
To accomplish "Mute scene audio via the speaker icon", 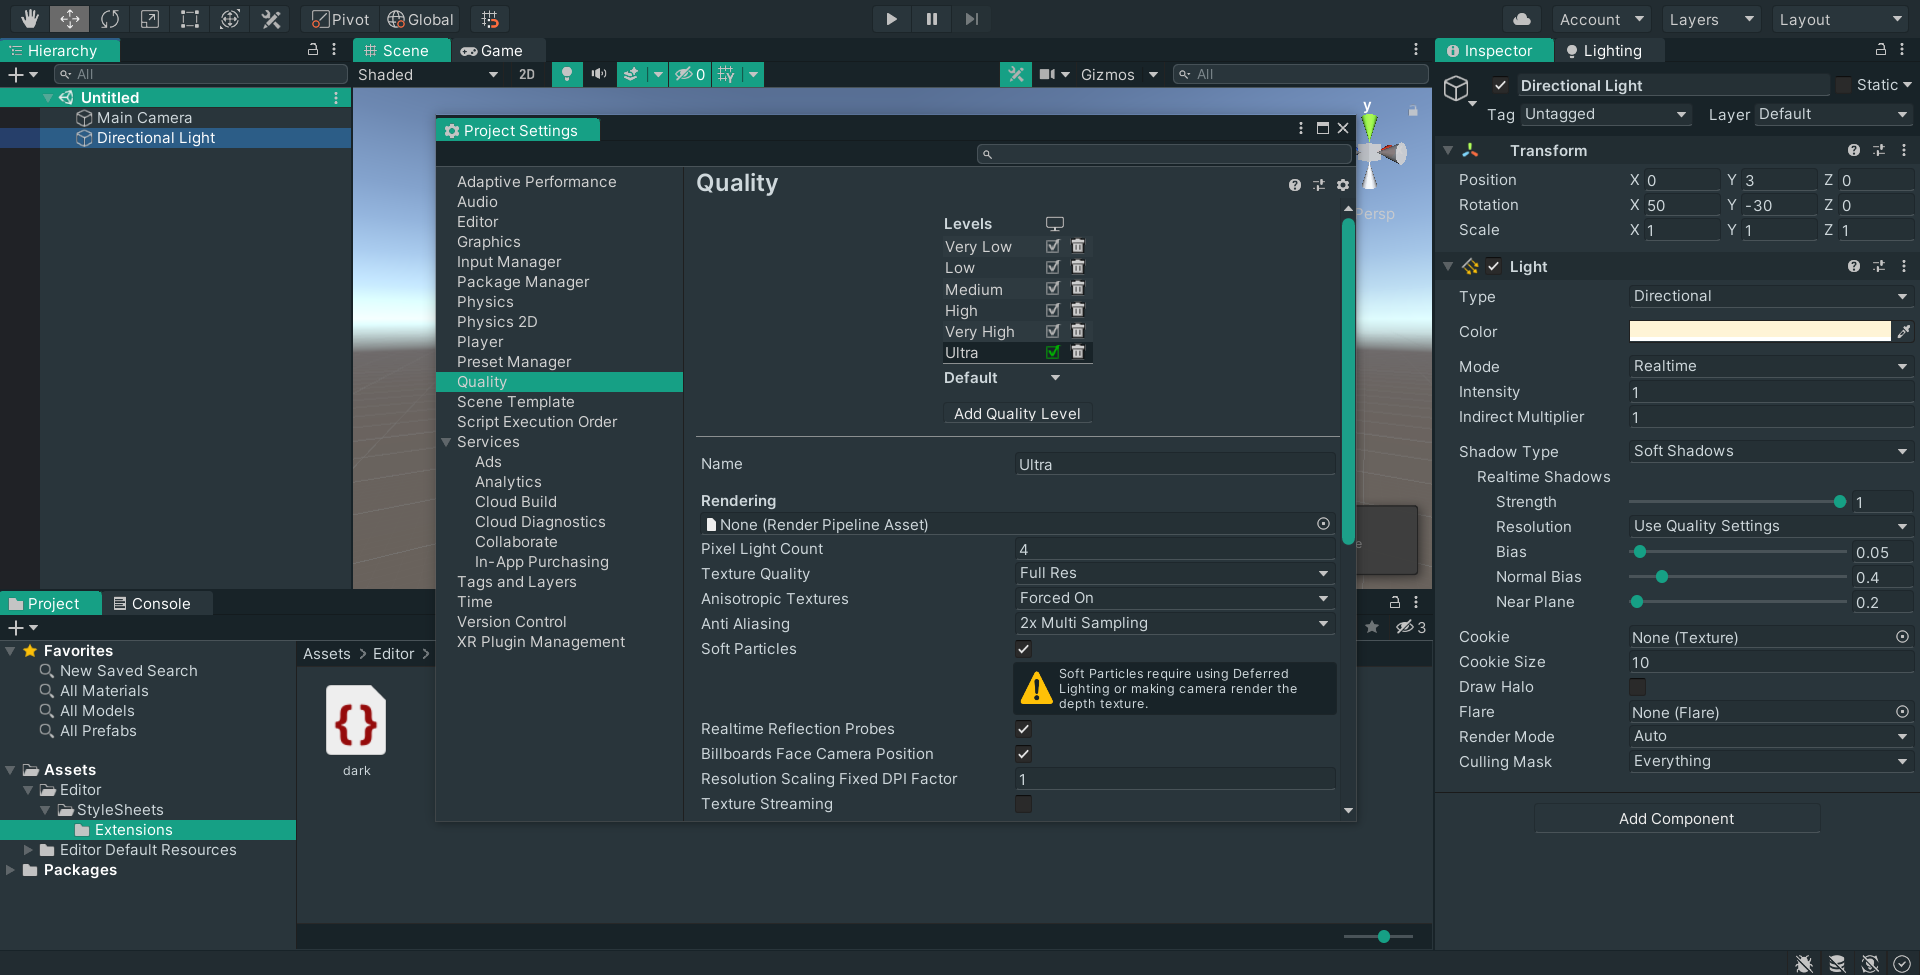I will pyautogui.click(x=598, y=74).
